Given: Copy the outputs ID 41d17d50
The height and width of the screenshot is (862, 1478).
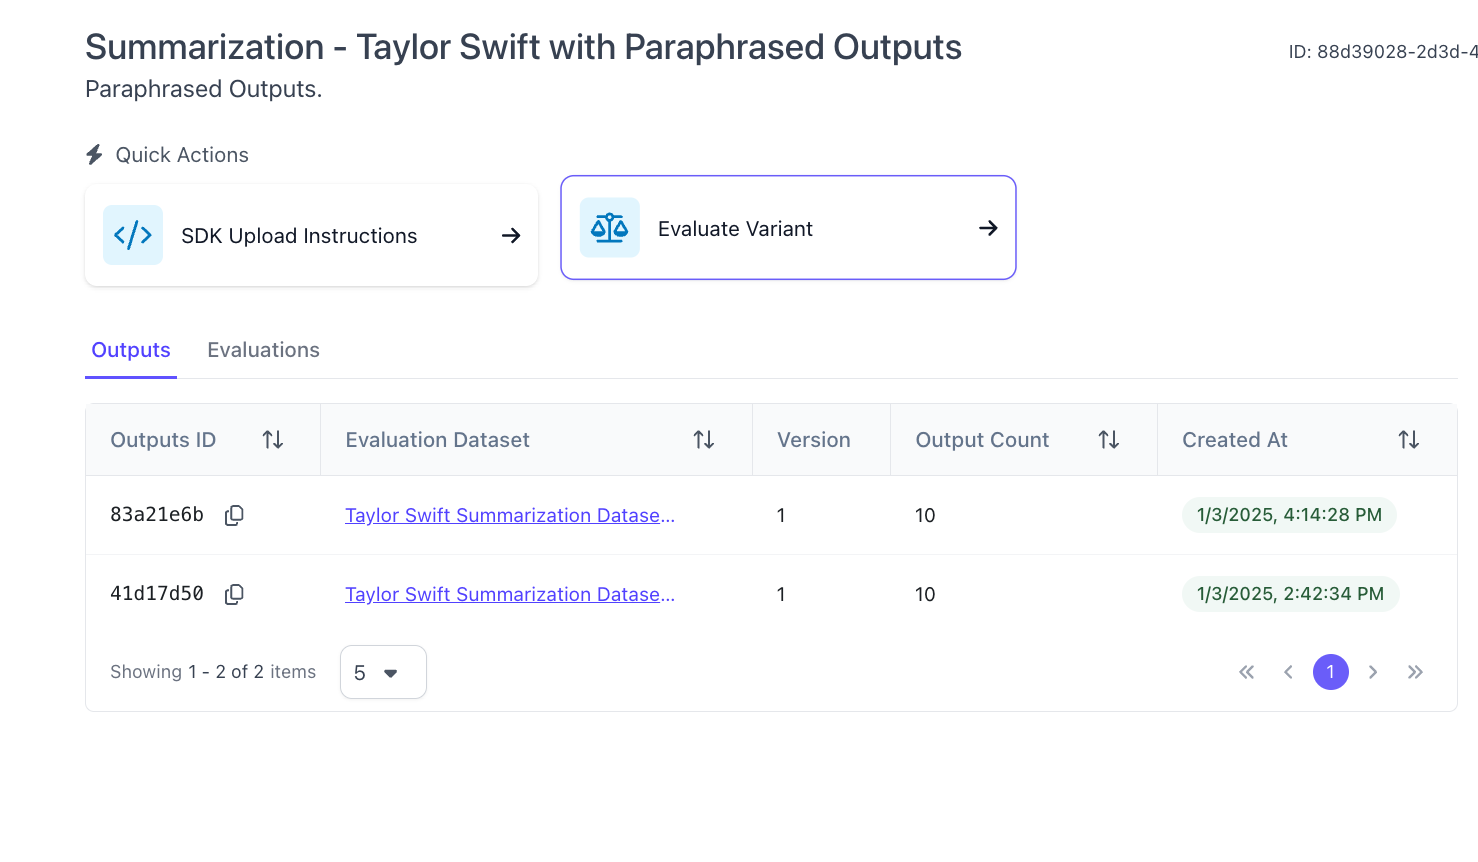Looking at the screenshot, I should (234, 594).
